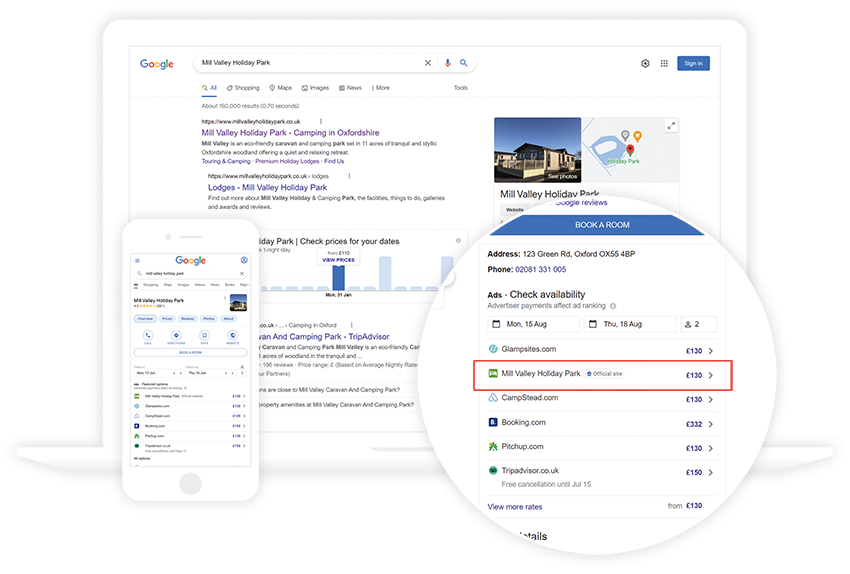Click the View more rates link
The image size is (850, 574).
515,507
